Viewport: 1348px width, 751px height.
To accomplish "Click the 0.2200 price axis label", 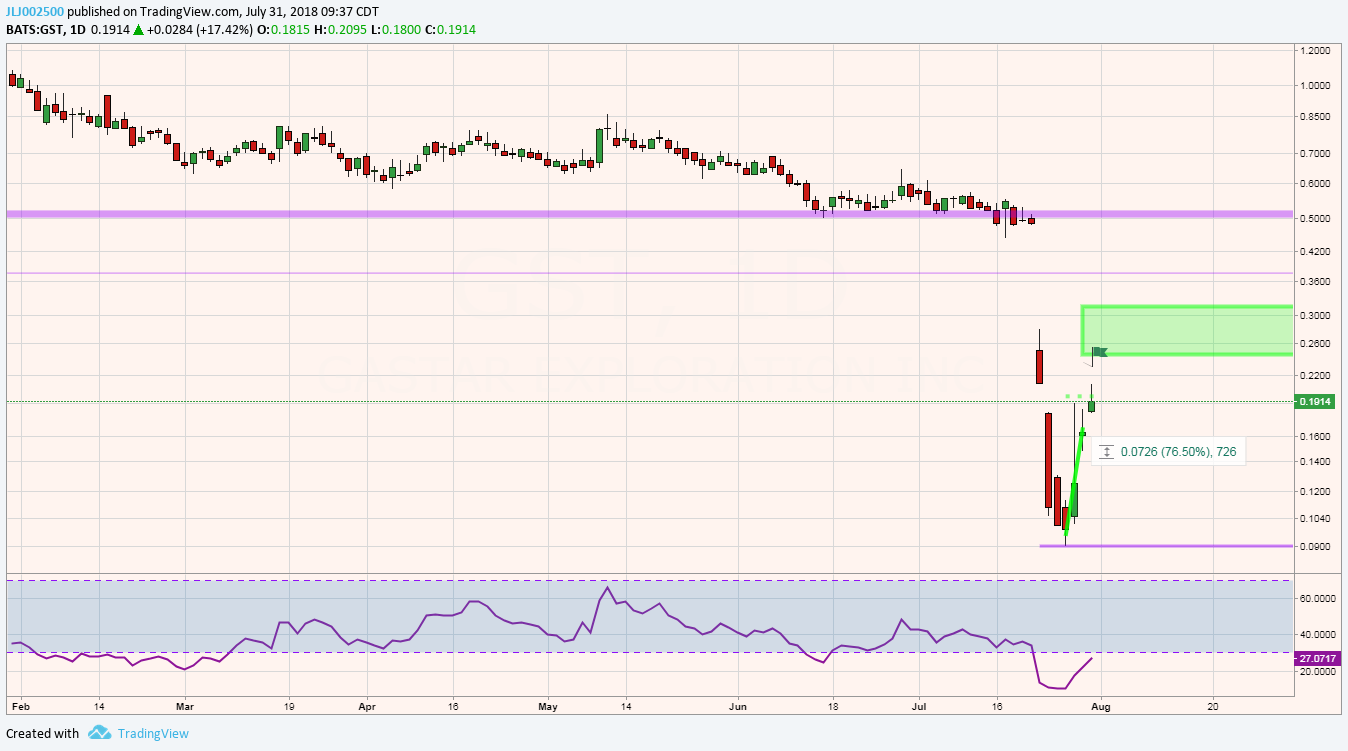I will pyautogui.click(x=1316, y=376).
